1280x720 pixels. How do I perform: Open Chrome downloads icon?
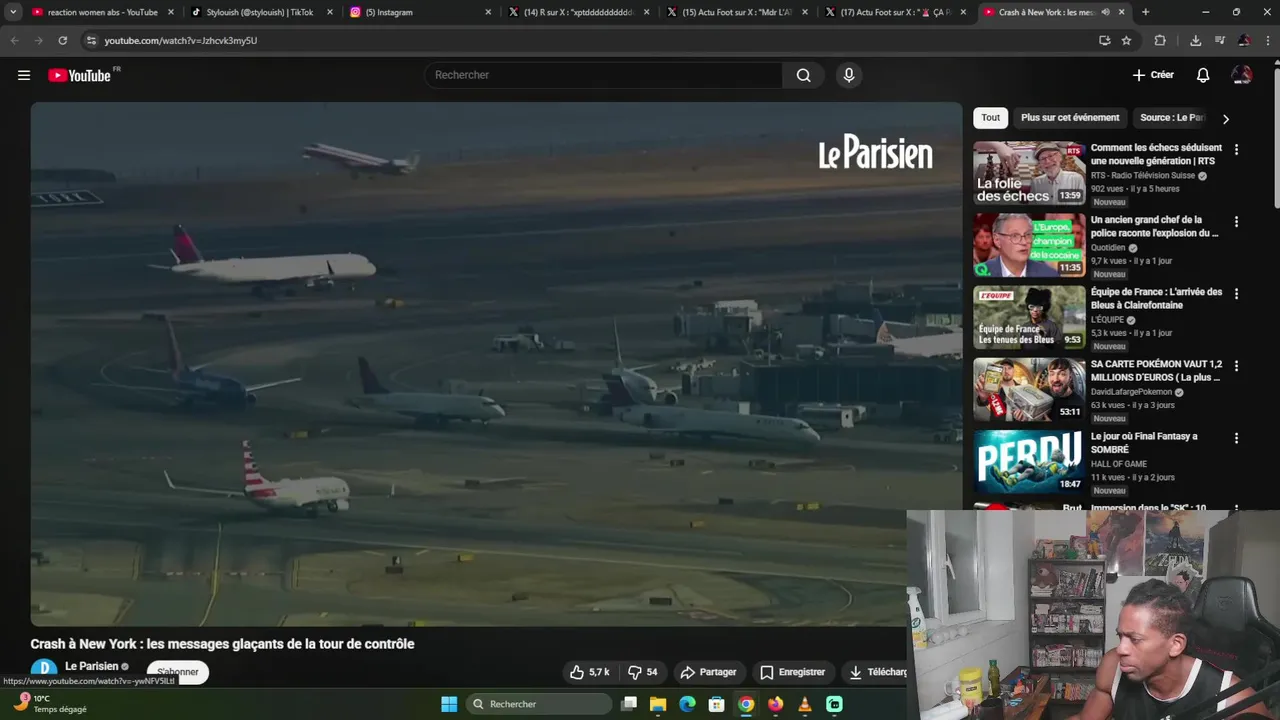click(x=1195, y=40)
